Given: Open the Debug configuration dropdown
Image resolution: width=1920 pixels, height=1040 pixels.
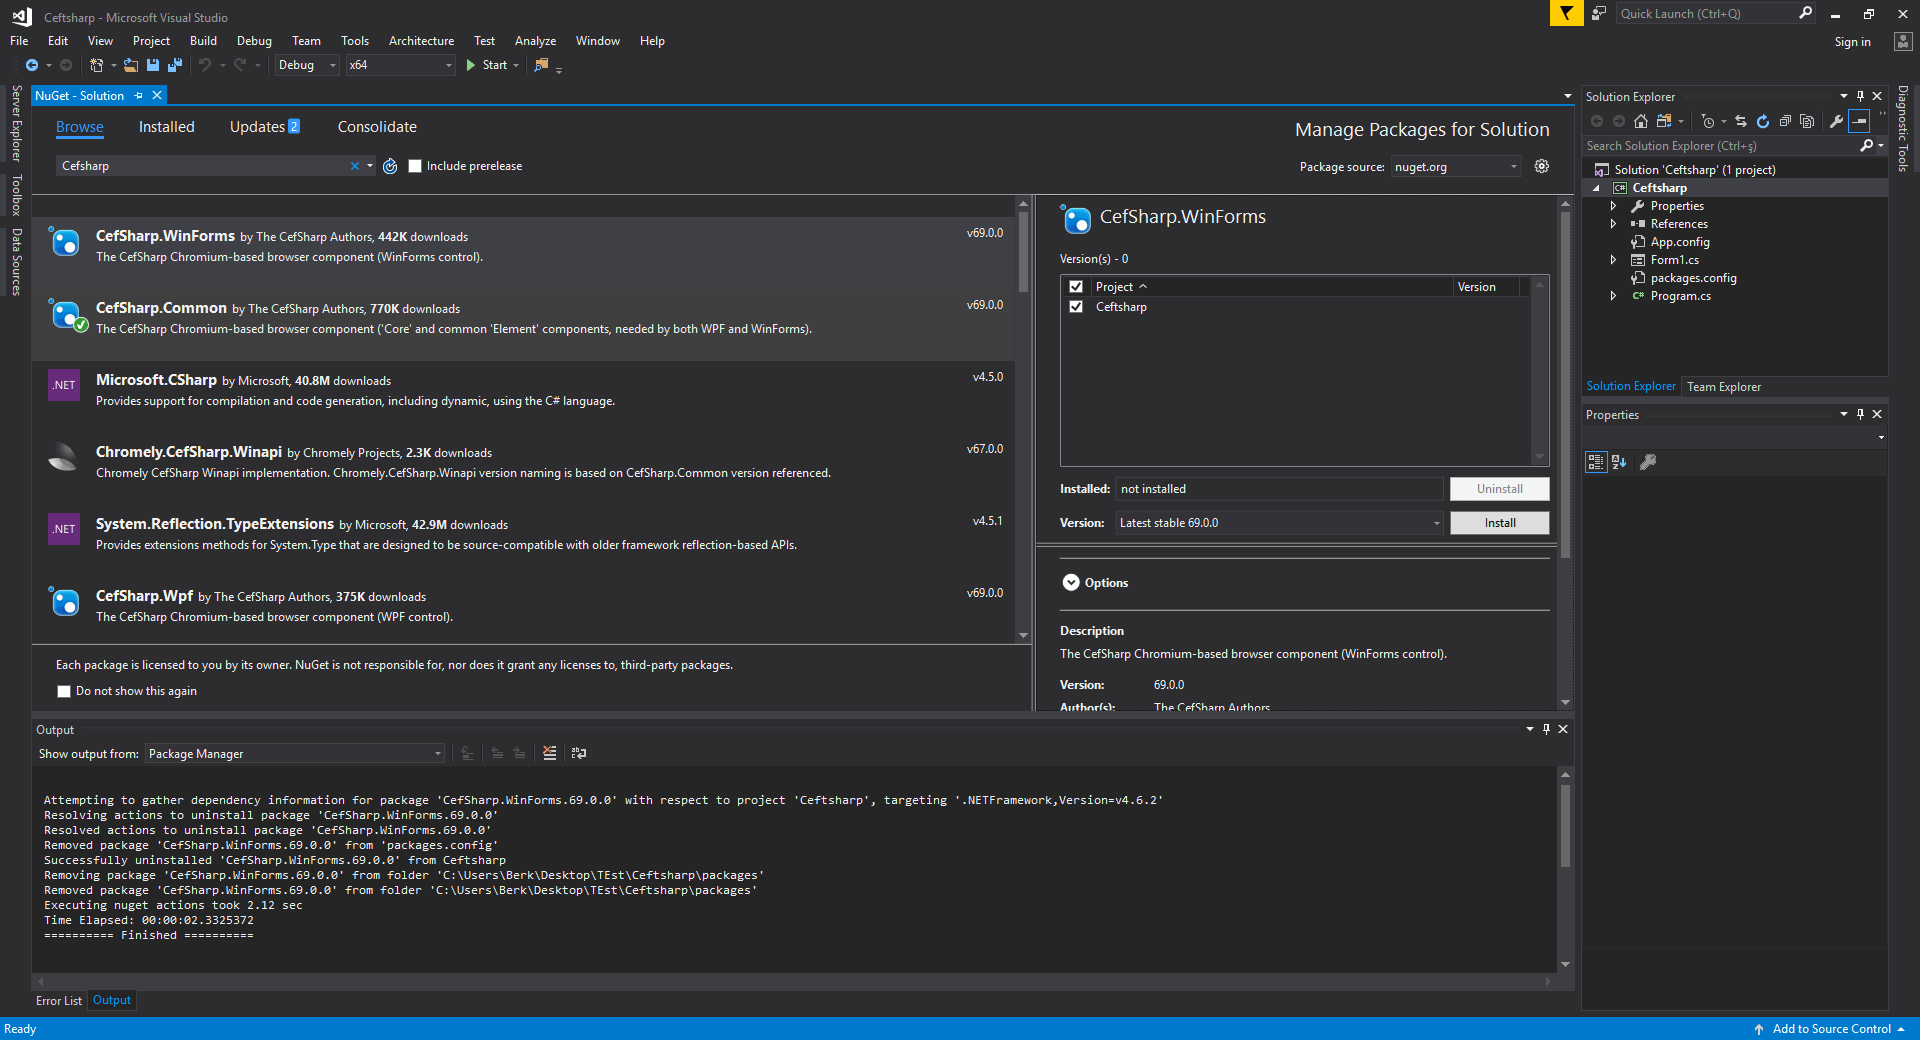Looking at the screenshot, I should pos(306,65).
